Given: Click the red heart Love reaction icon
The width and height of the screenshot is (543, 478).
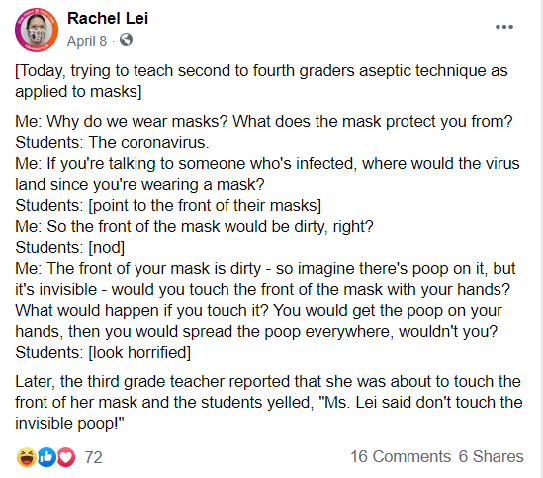Looking at the screenshot, I should [x=66, y=457].
